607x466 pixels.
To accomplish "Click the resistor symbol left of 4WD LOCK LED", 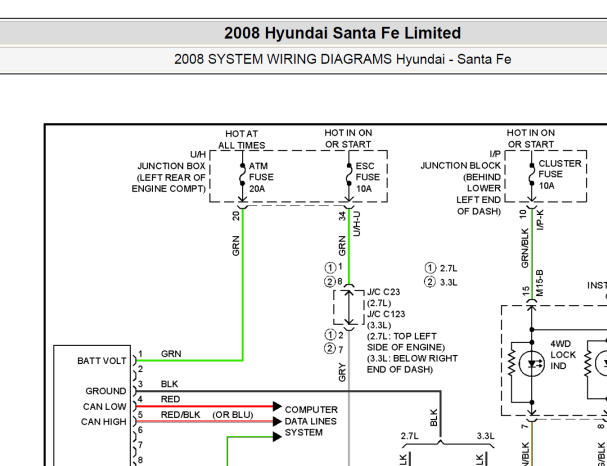I will pyautogui.click(x=512, y=362).
